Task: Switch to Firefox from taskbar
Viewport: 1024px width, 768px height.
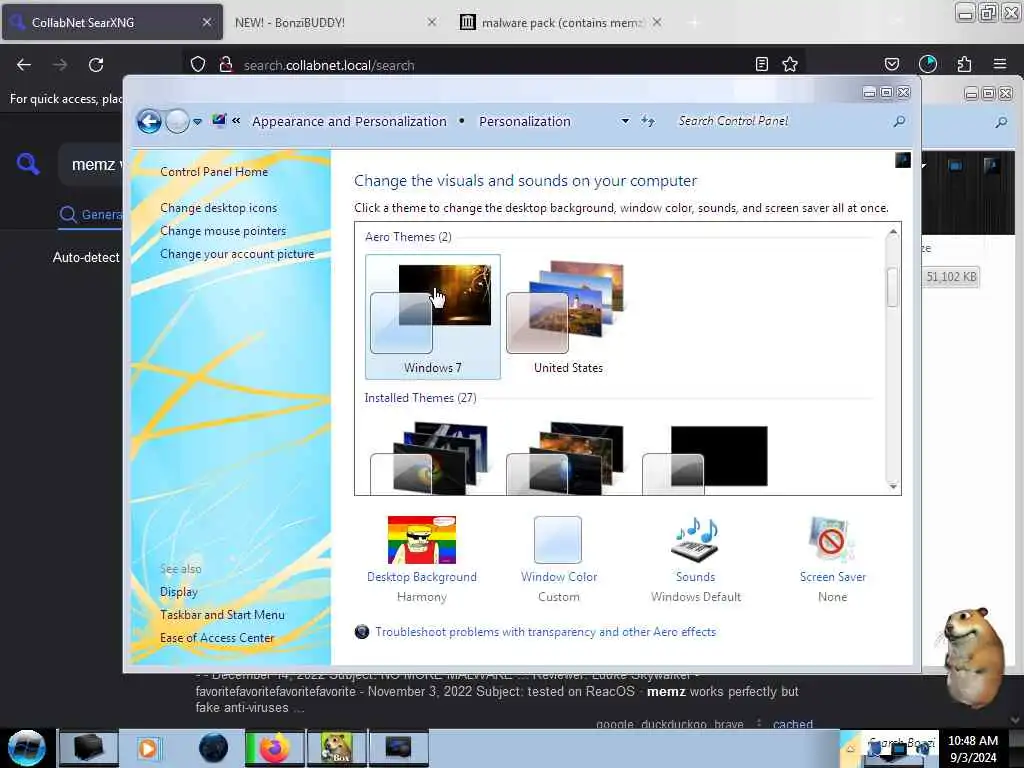Action: 274,748
